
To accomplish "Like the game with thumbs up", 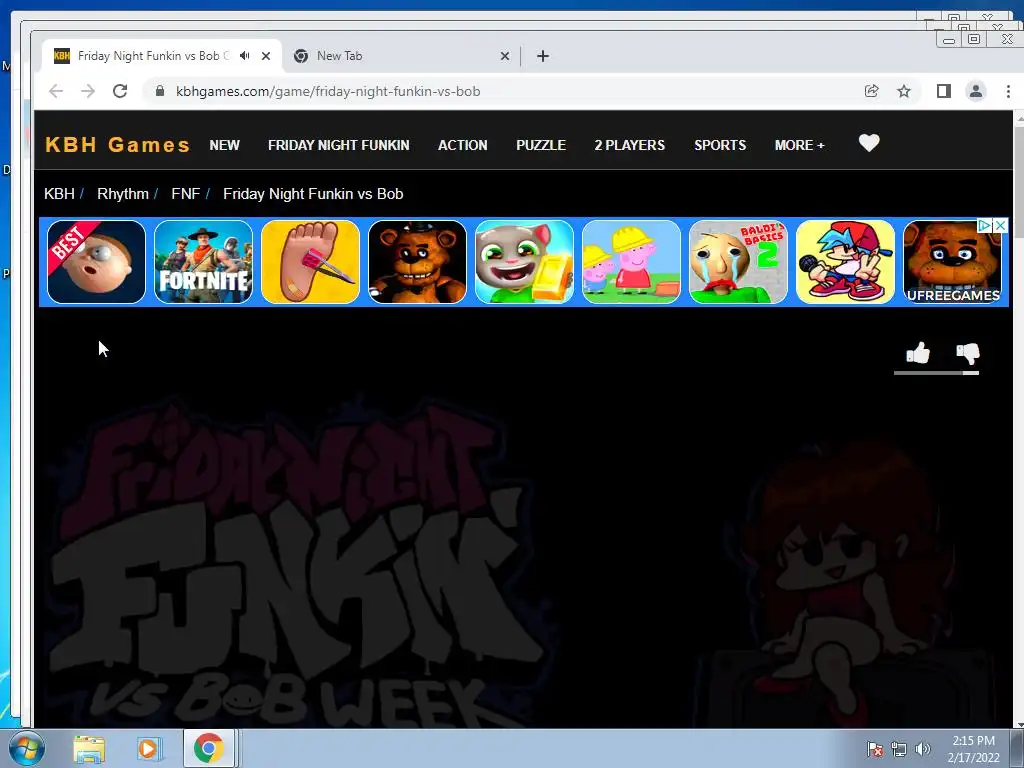I will point(918,353).
